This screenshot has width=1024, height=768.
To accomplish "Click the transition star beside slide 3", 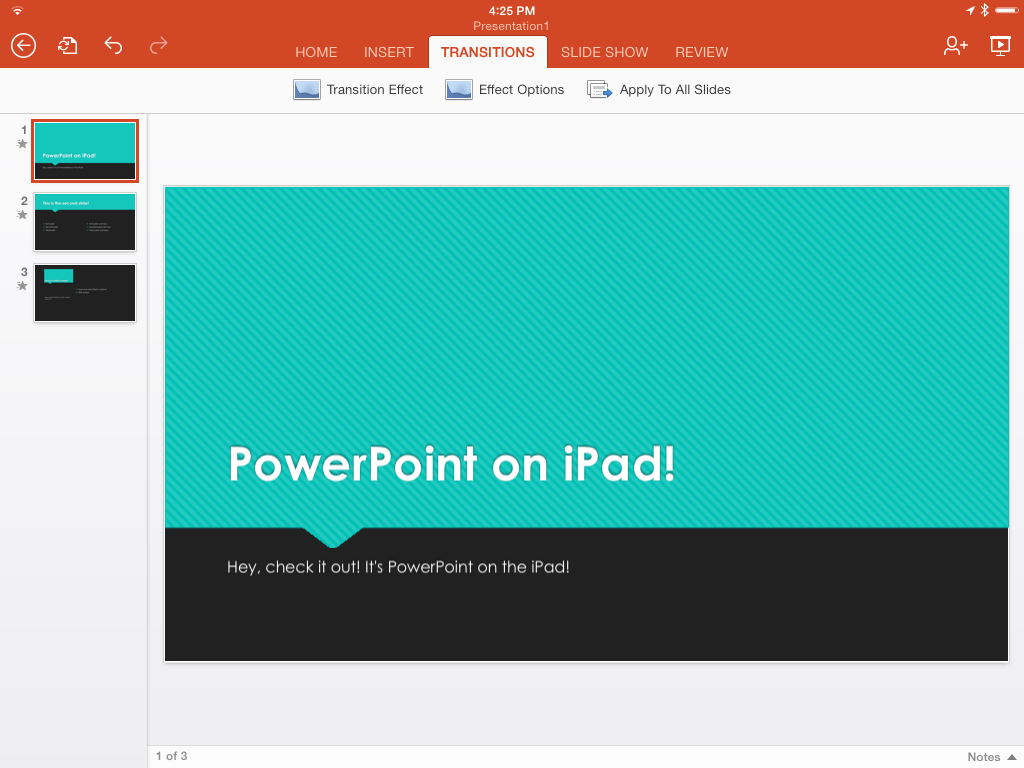I will click(x=21, y=286).
